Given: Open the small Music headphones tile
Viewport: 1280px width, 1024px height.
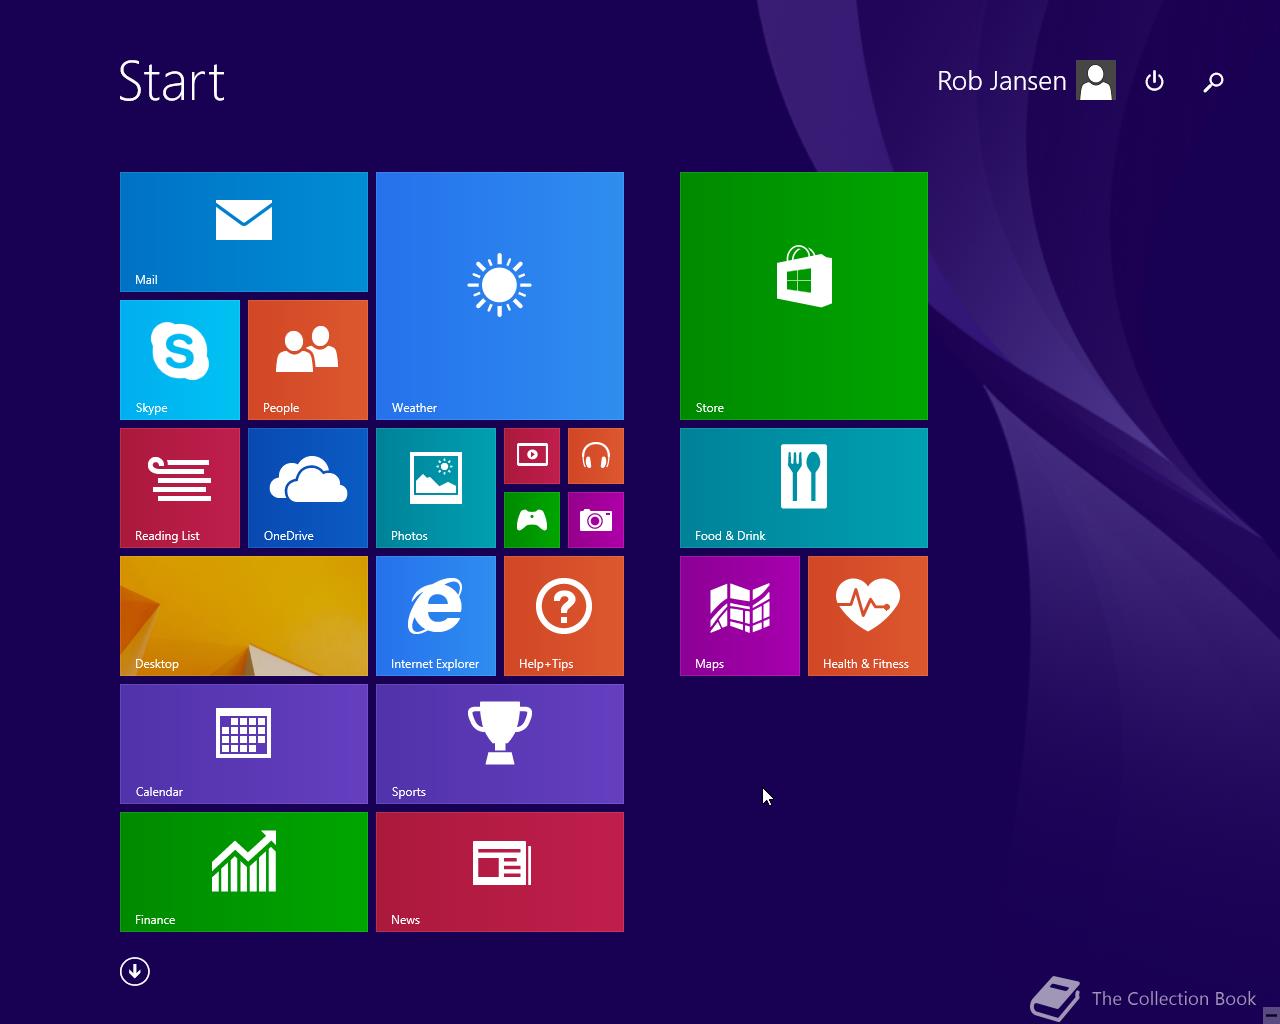Looking at the screenshot, I should point(596,456).
